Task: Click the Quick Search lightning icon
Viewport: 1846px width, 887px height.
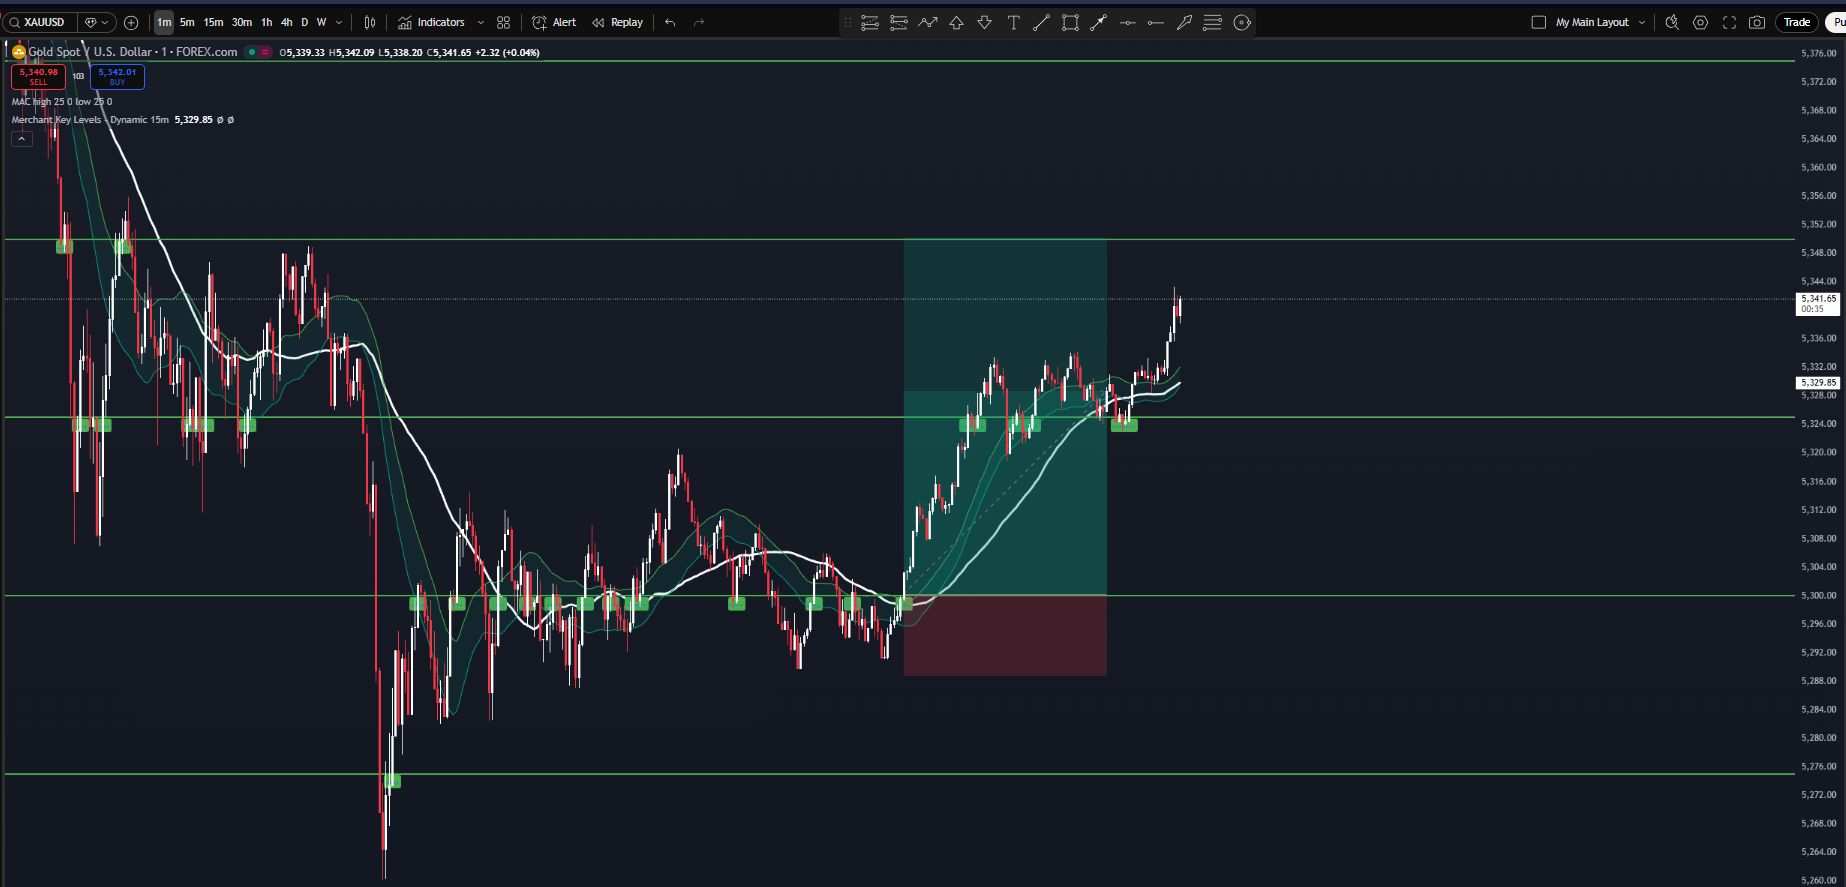Action: (1671, 22)
